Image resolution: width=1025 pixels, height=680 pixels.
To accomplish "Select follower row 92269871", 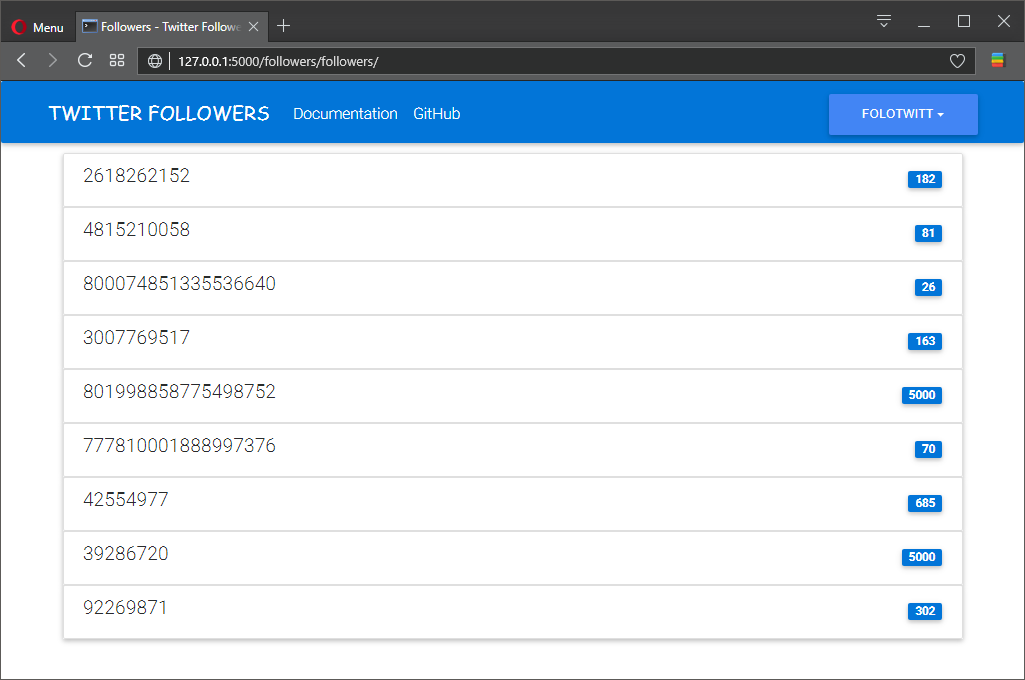I will [x=512, y=612].
